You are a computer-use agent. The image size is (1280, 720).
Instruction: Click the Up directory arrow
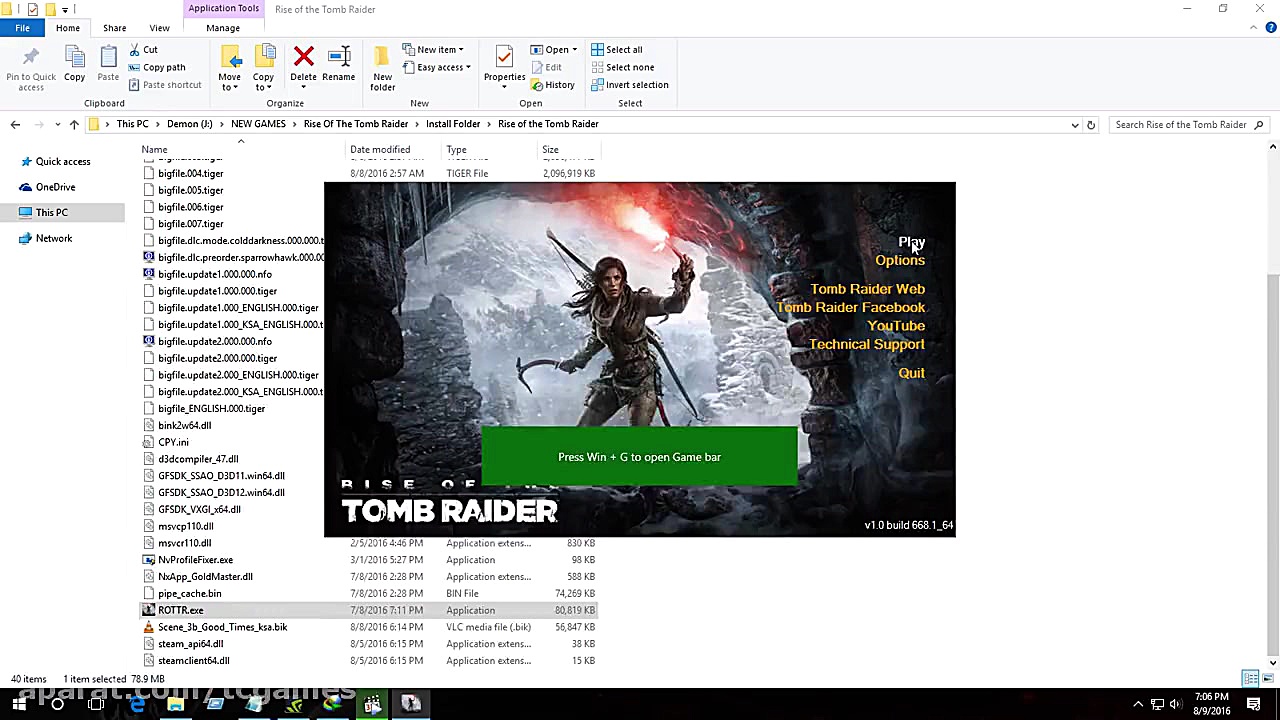point(74,125)
